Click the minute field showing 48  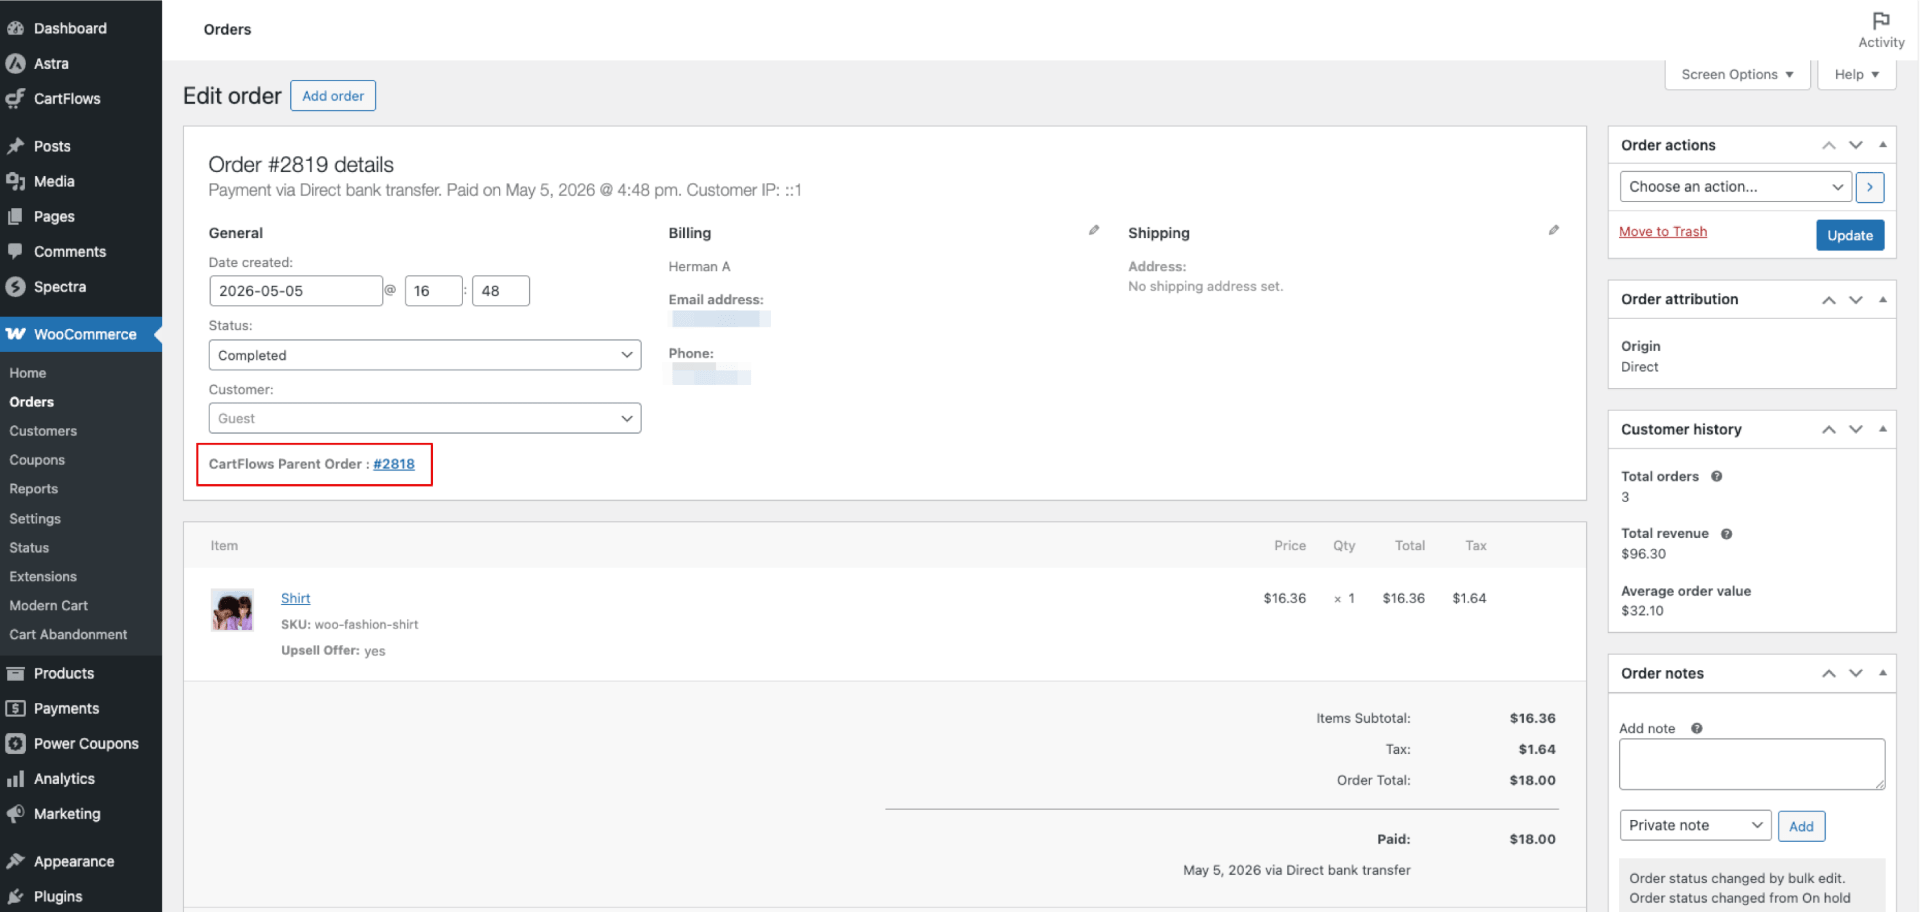pyautogui.click(x=500, y=291)
